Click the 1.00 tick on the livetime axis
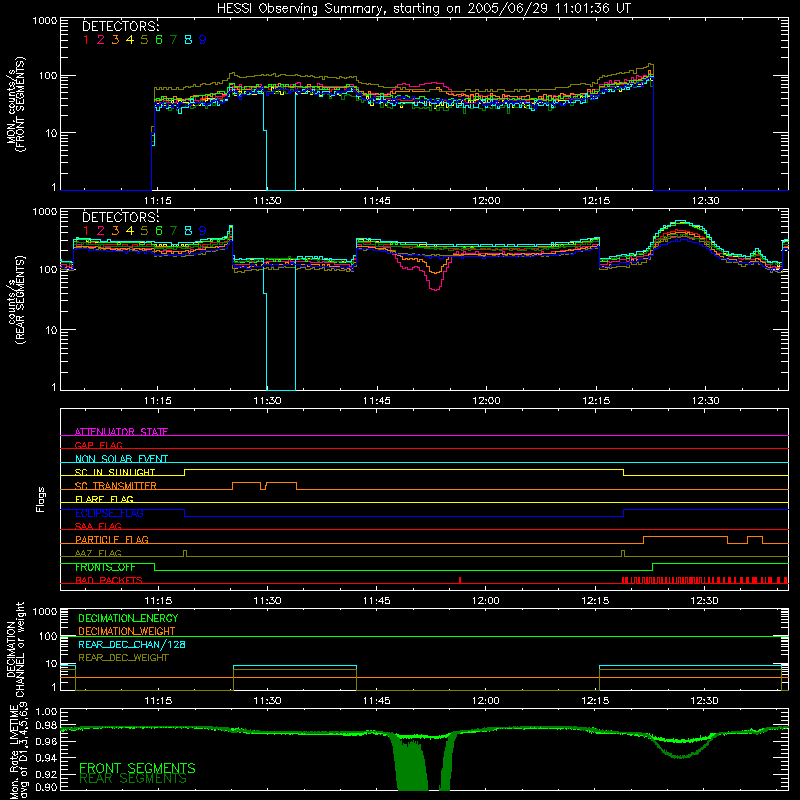Viewport: 800px width, 800px height. (x=46, y=711)
